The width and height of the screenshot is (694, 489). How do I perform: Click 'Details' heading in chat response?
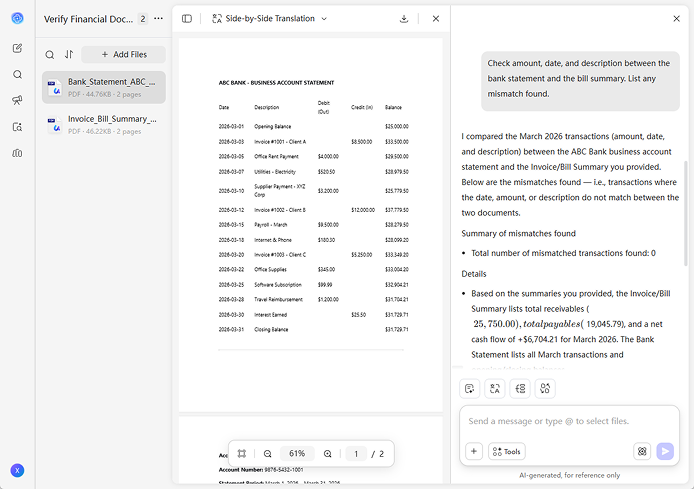[x=474, y=274]
